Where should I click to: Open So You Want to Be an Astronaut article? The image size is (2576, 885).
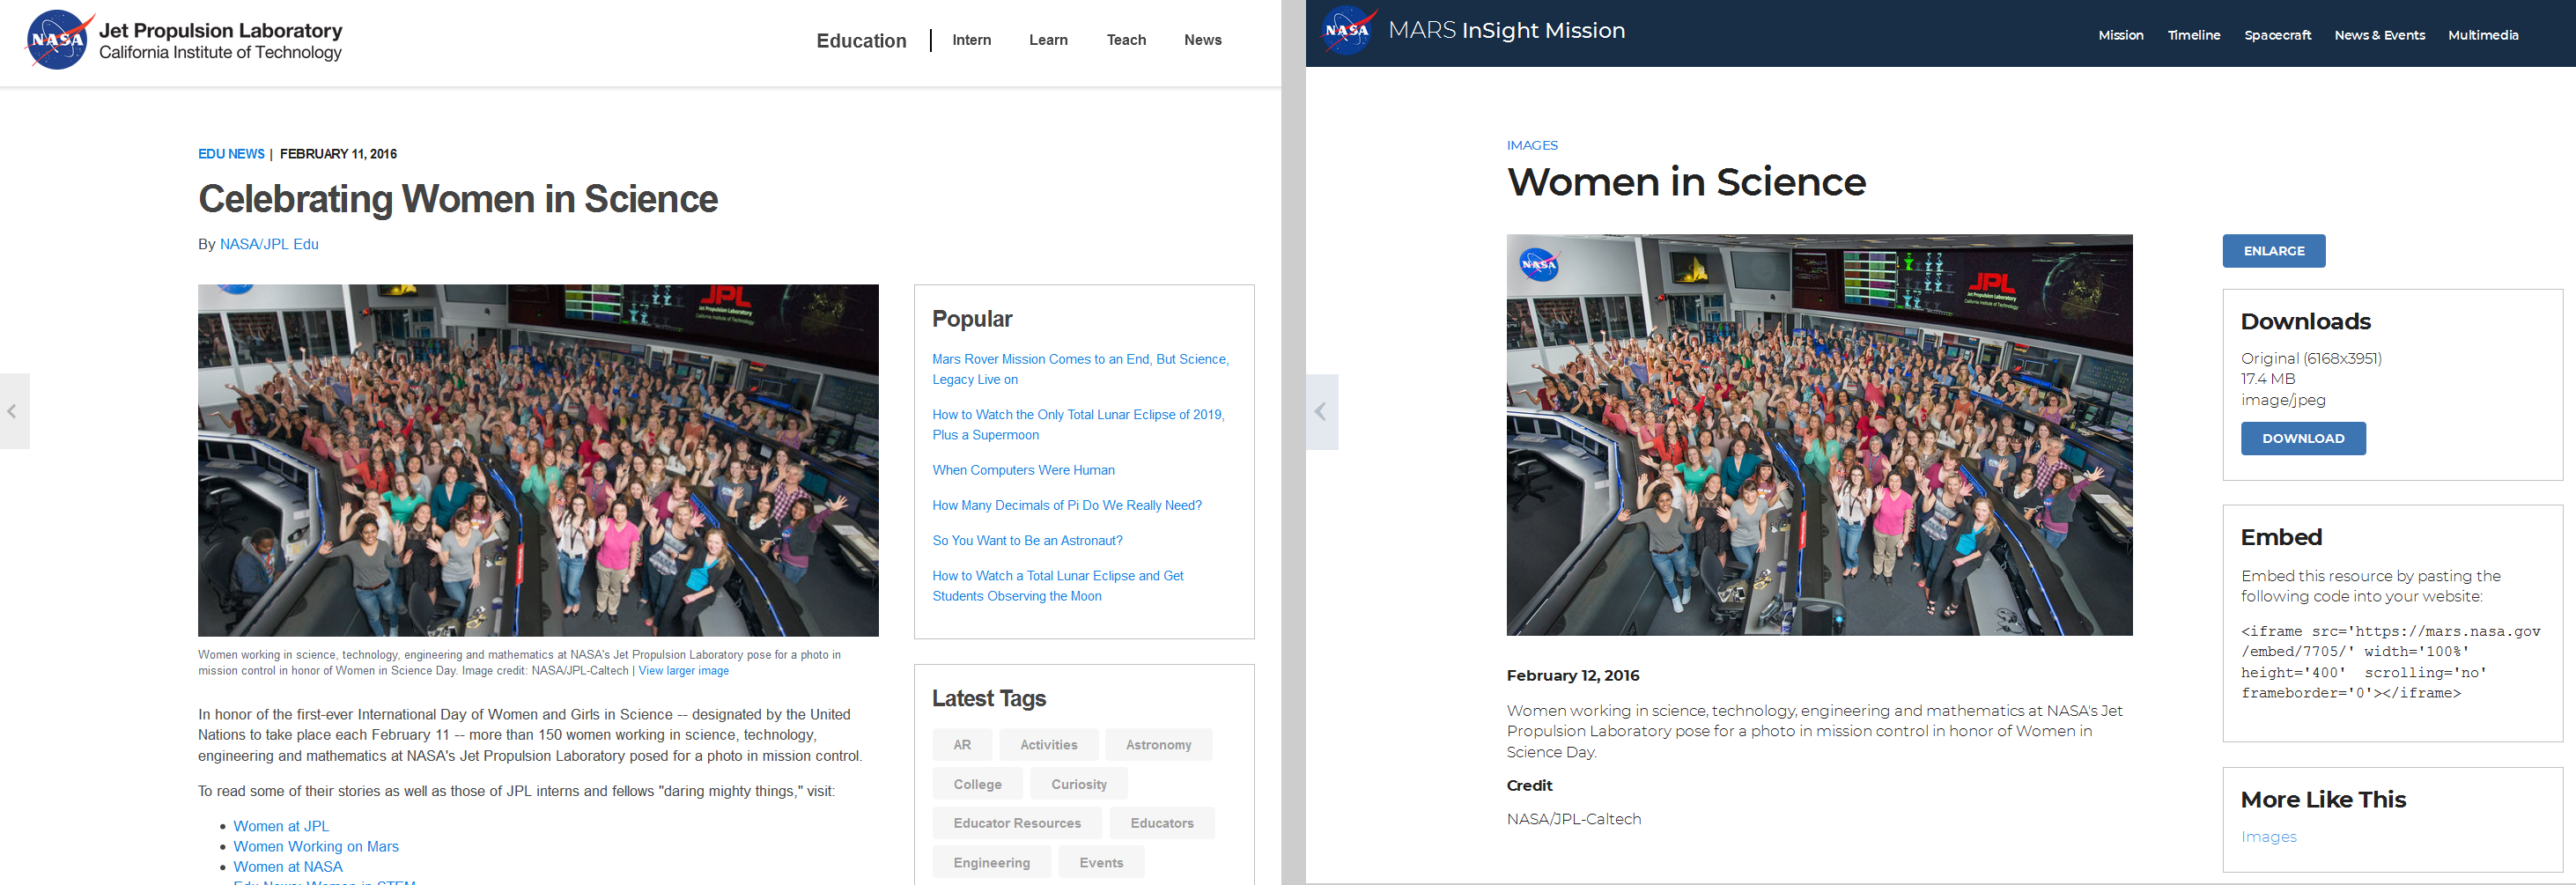click(x=1027, y=540)
